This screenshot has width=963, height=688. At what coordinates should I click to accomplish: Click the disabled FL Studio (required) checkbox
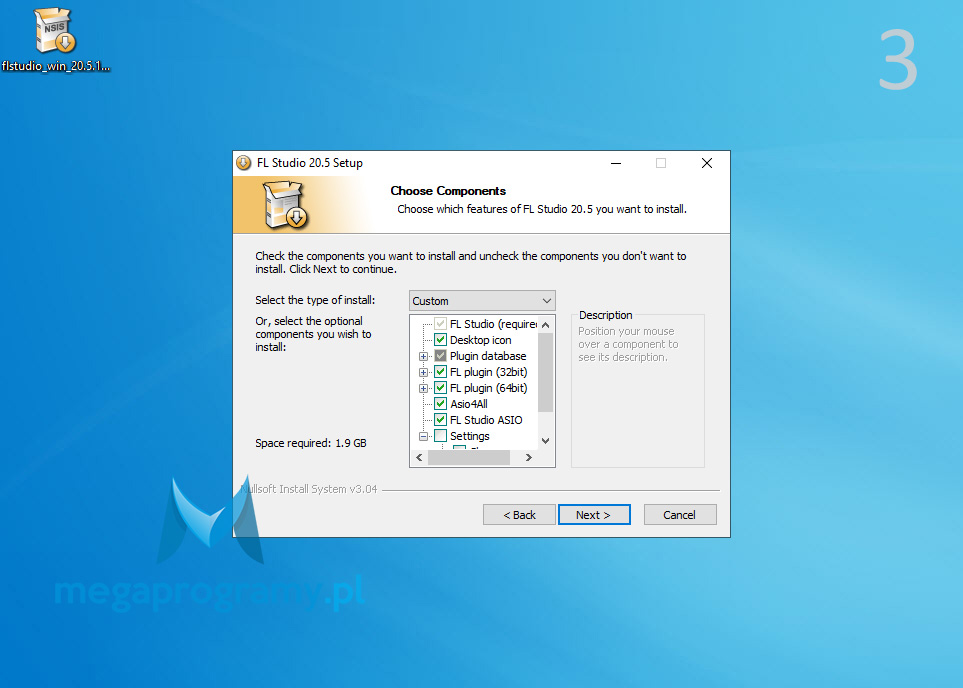(x=440, y=324)
